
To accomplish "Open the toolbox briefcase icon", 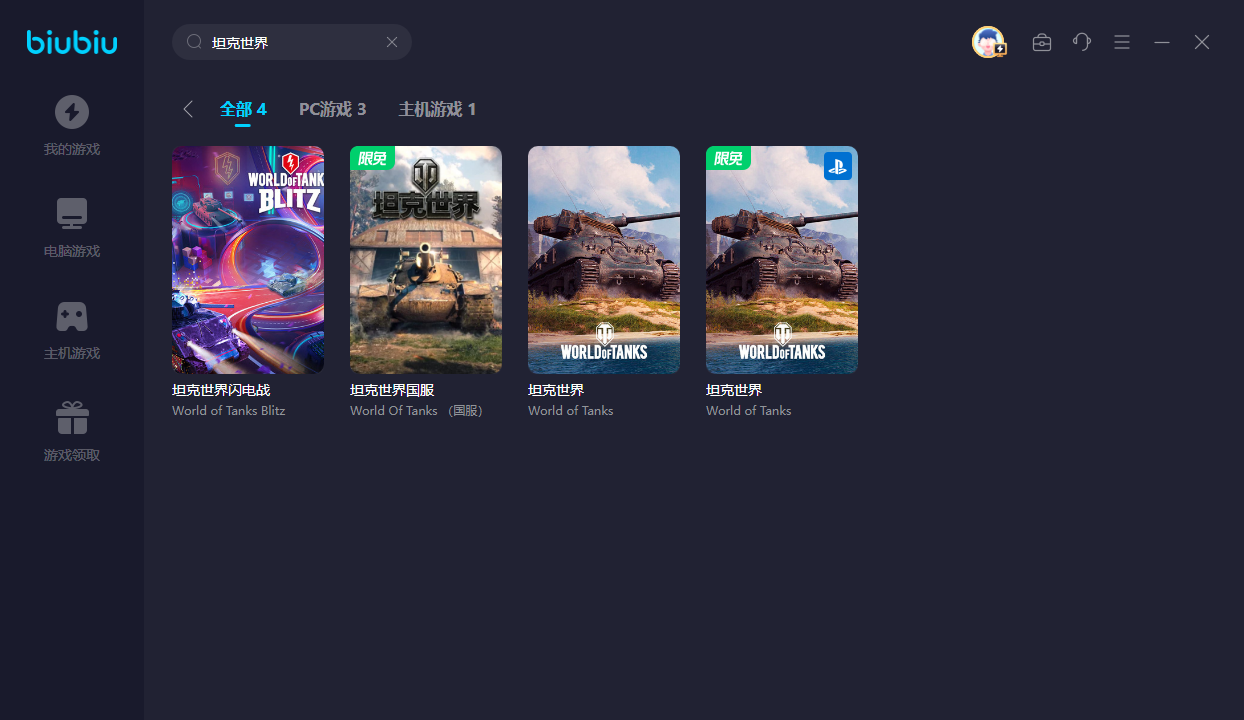I will 1042,42.
